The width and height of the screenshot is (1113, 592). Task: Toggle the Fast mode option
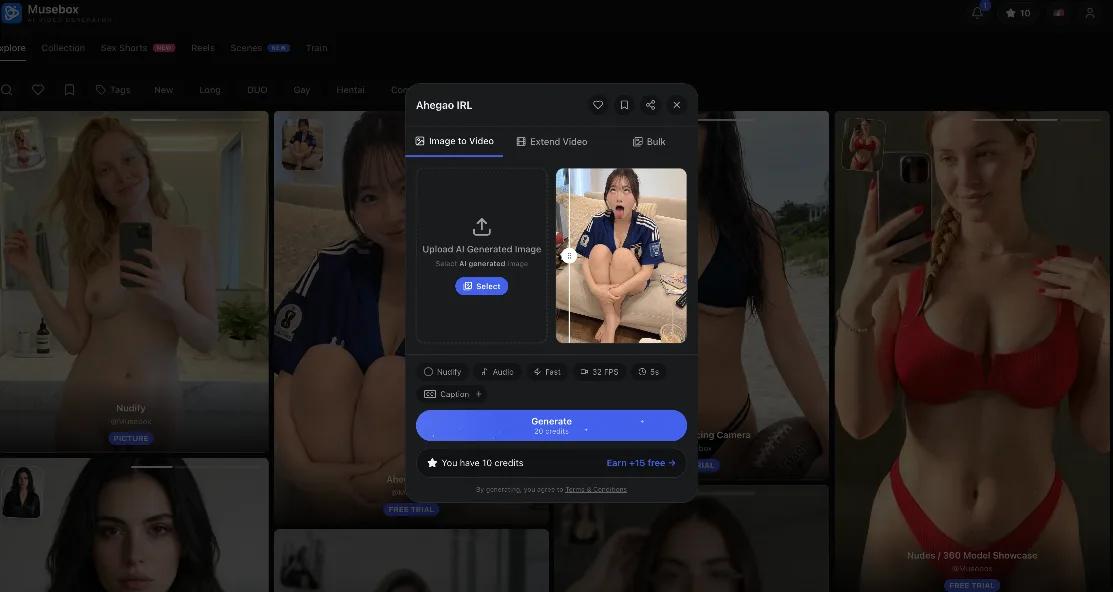(x=547, y=372)
